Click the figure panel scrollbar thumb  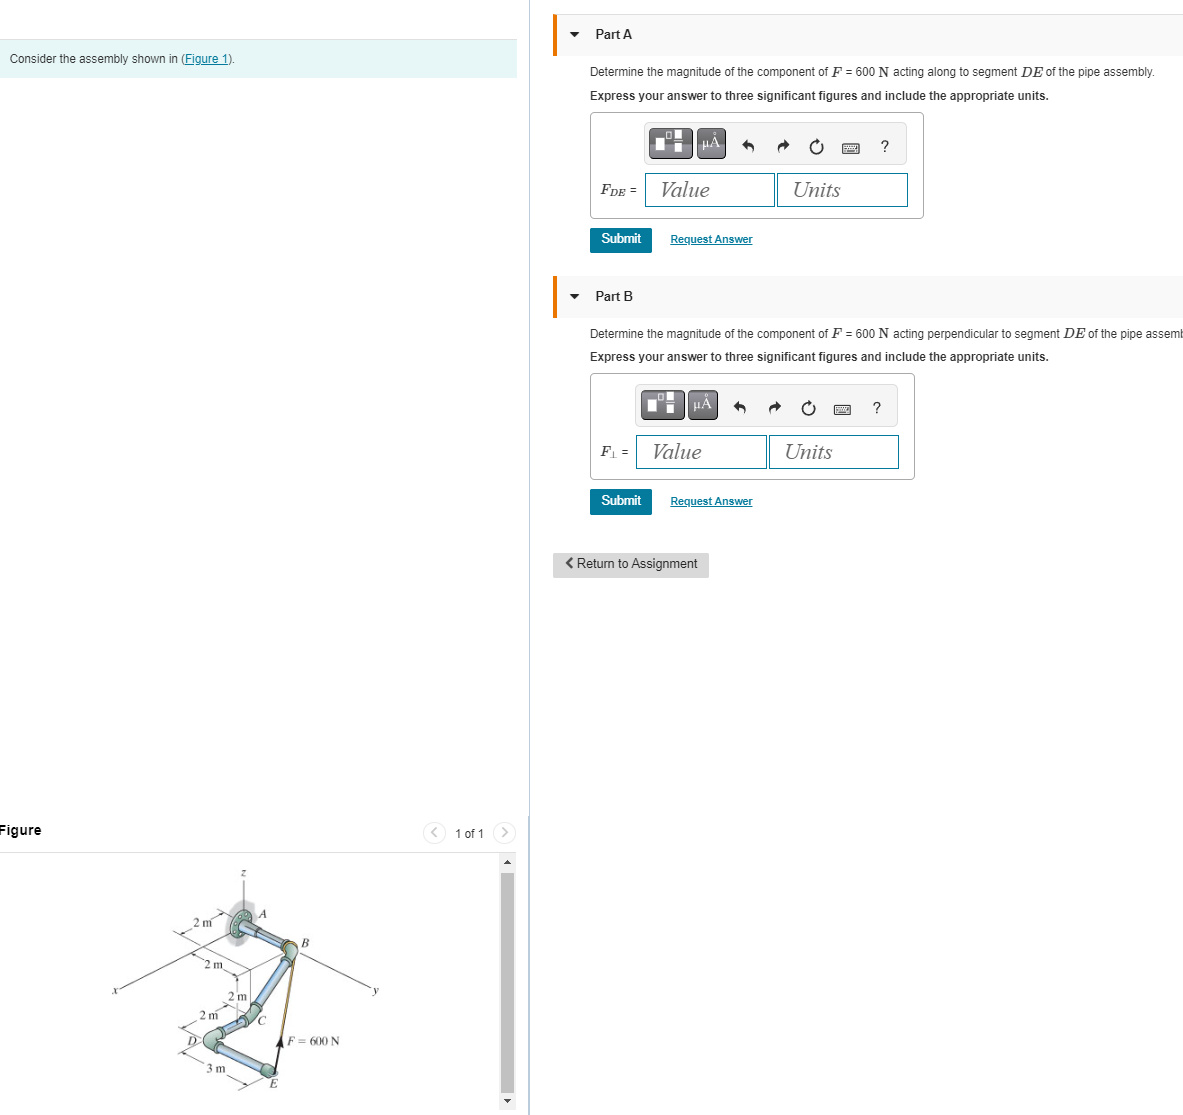pyautogui.click(x=507, y=982)
